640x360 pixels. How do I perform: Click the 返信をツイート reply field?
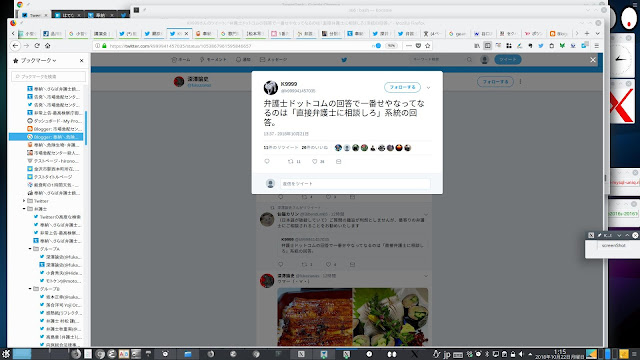coord(355,184)
